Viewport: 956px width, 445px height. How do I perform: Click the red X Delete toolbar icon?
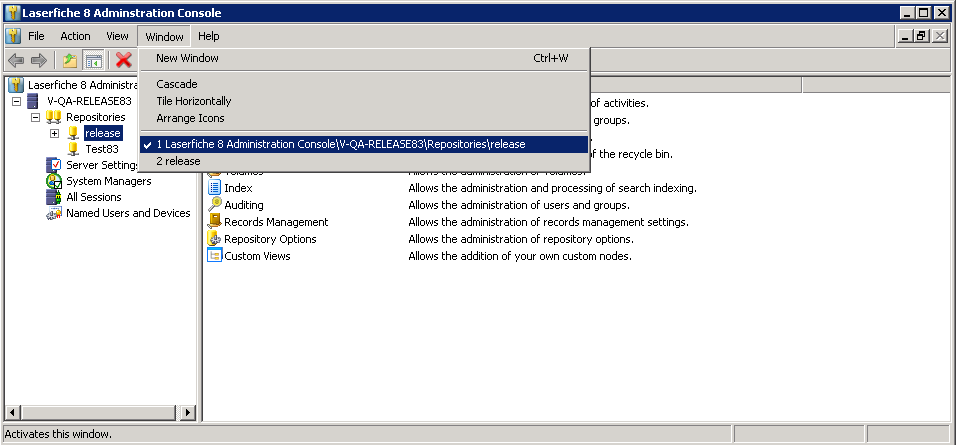click(124, 60)
